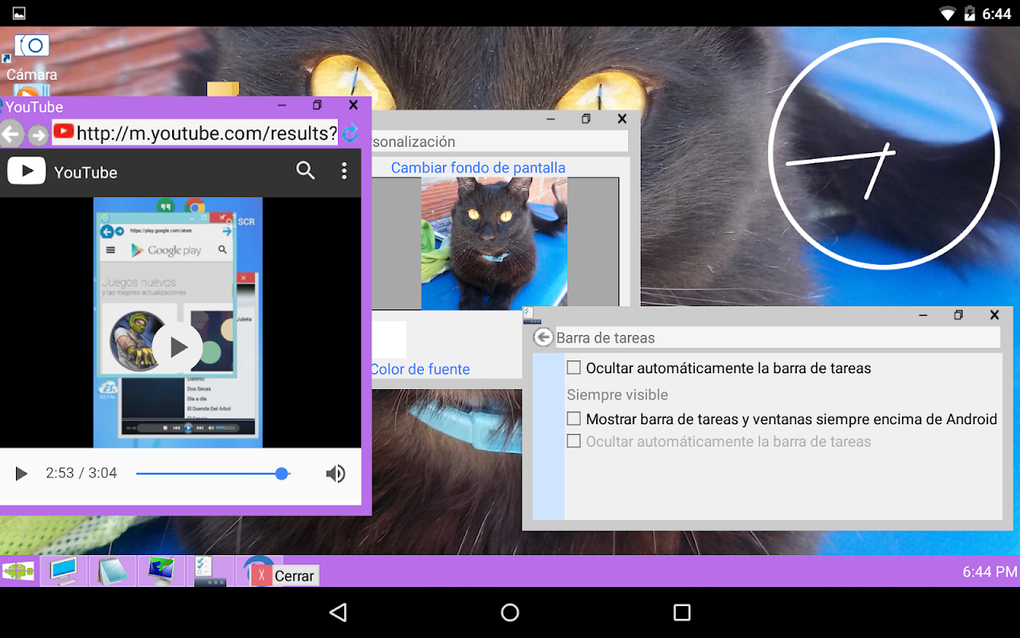
Task: Open display personalization from the taskbar
Action: click(160, 570)
